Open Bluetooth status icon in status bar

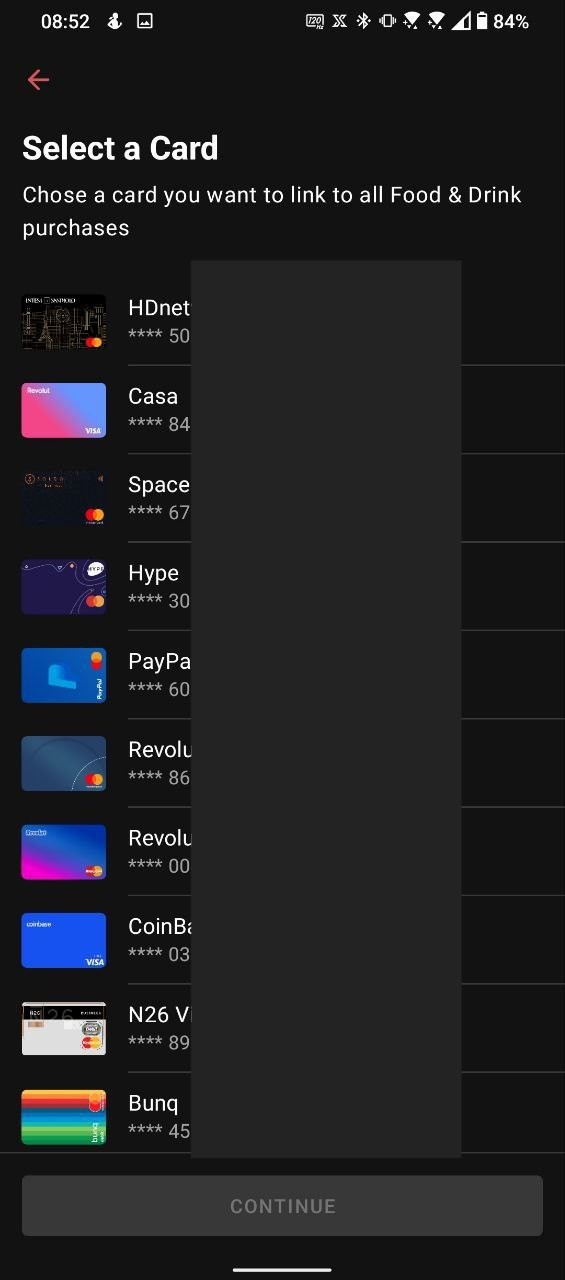point(364,21)
